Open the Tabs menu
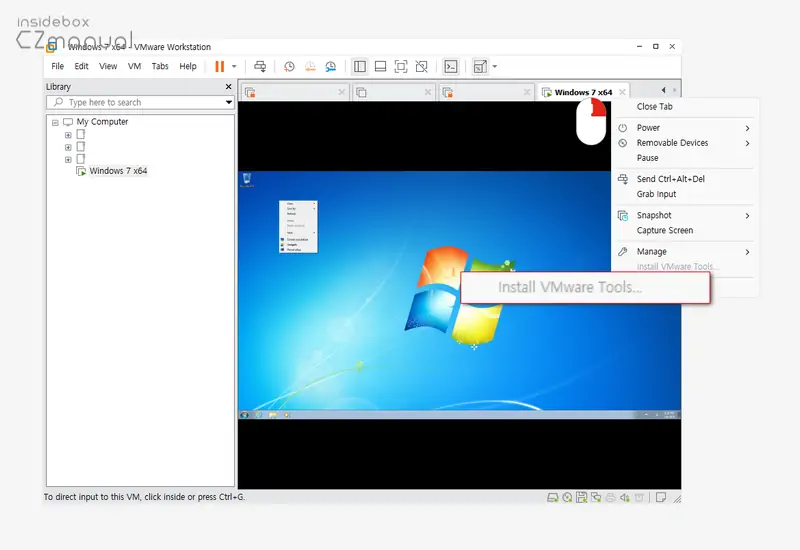800x550 pixels. point(160,66)
